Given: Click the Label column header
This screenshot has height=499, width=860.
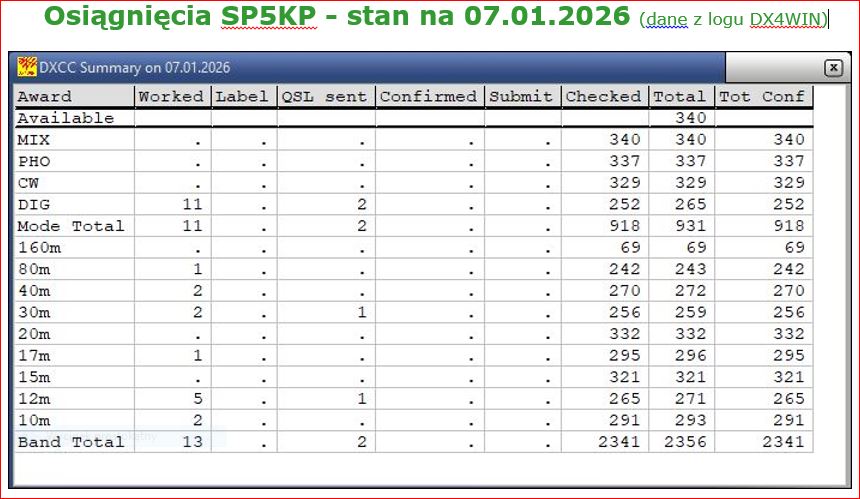Looking at the screenshot, I should tap(242, 97).
